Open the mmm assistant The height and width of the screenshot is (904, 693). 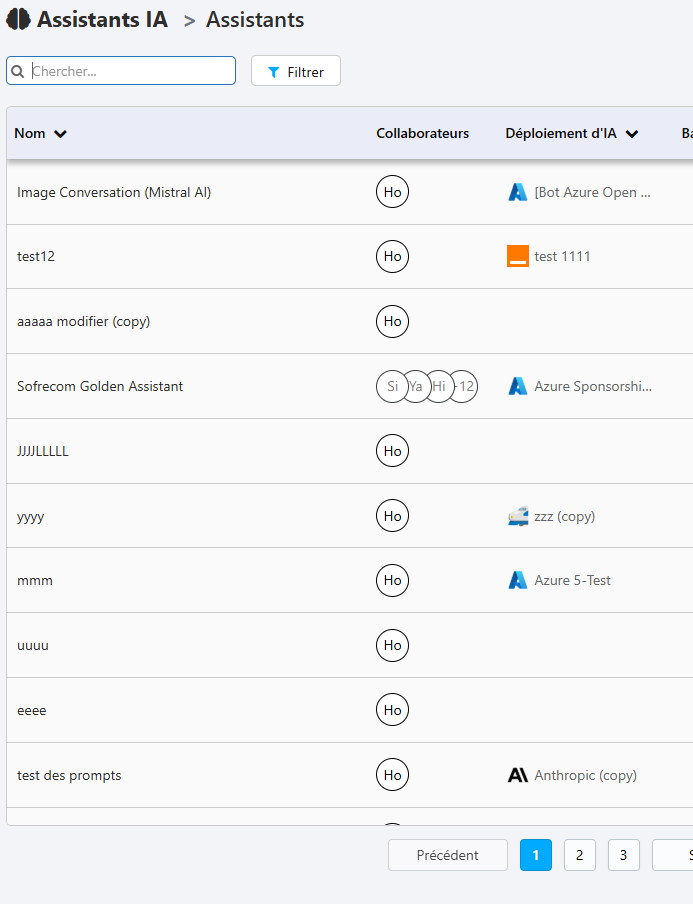(35, 581)
